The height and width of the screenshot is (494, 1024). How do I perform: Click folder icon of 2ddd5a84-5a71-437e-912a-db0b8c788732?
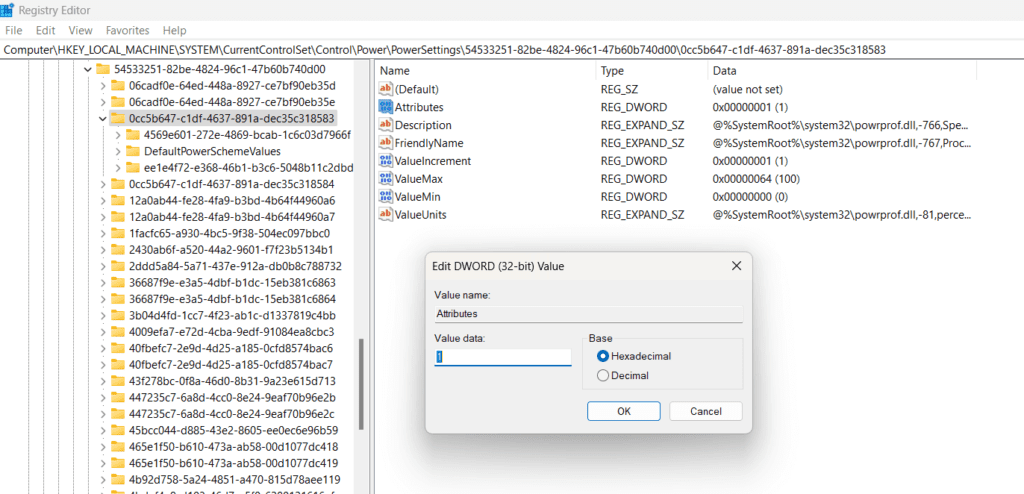pyautogui.click(x=118, y=266)
